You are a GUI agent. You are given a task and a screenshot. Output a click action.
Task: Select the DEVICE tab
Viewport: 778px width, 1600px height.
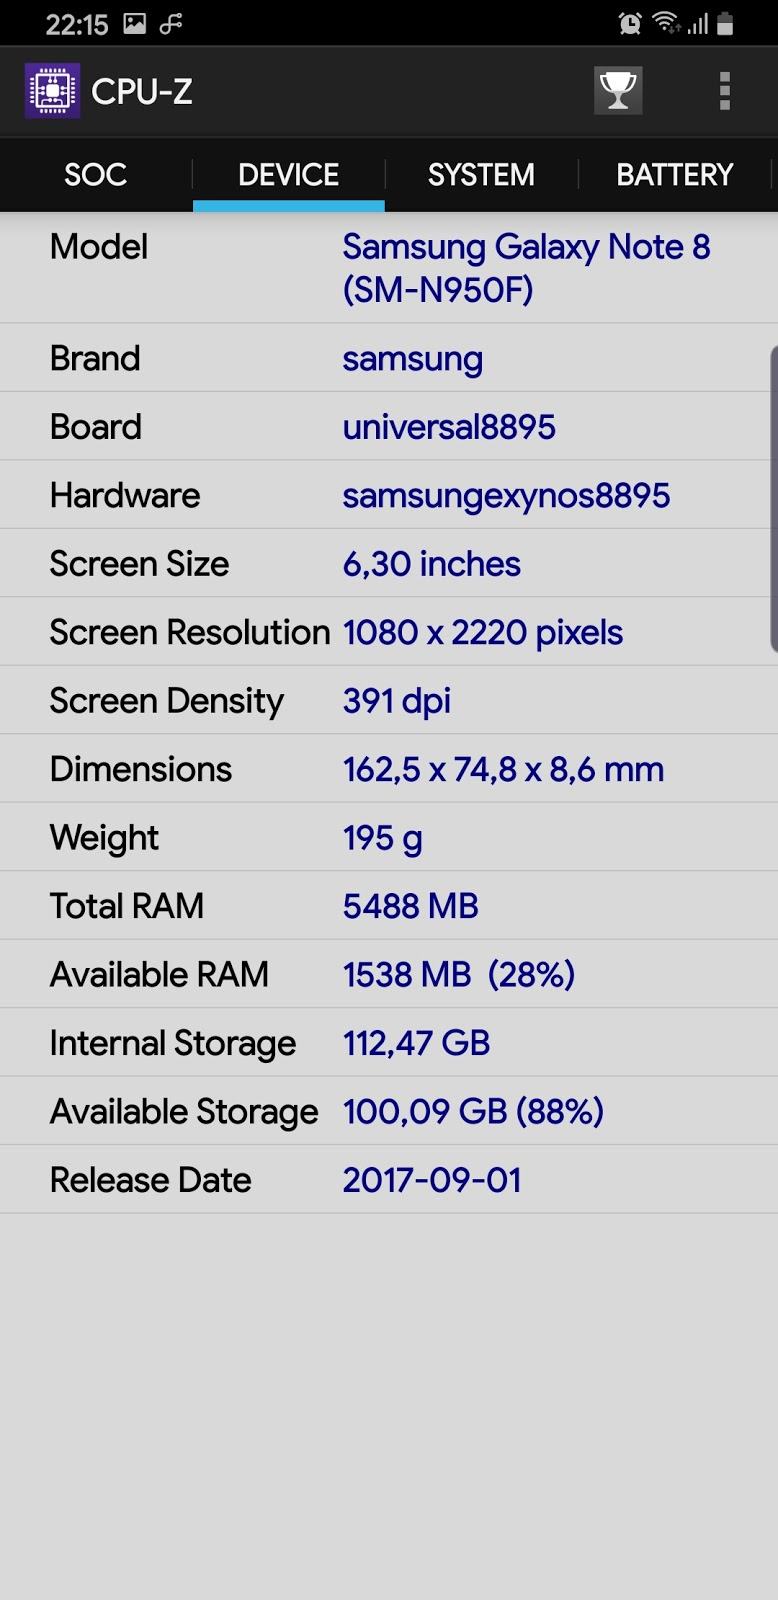click(x=288, y=174)
